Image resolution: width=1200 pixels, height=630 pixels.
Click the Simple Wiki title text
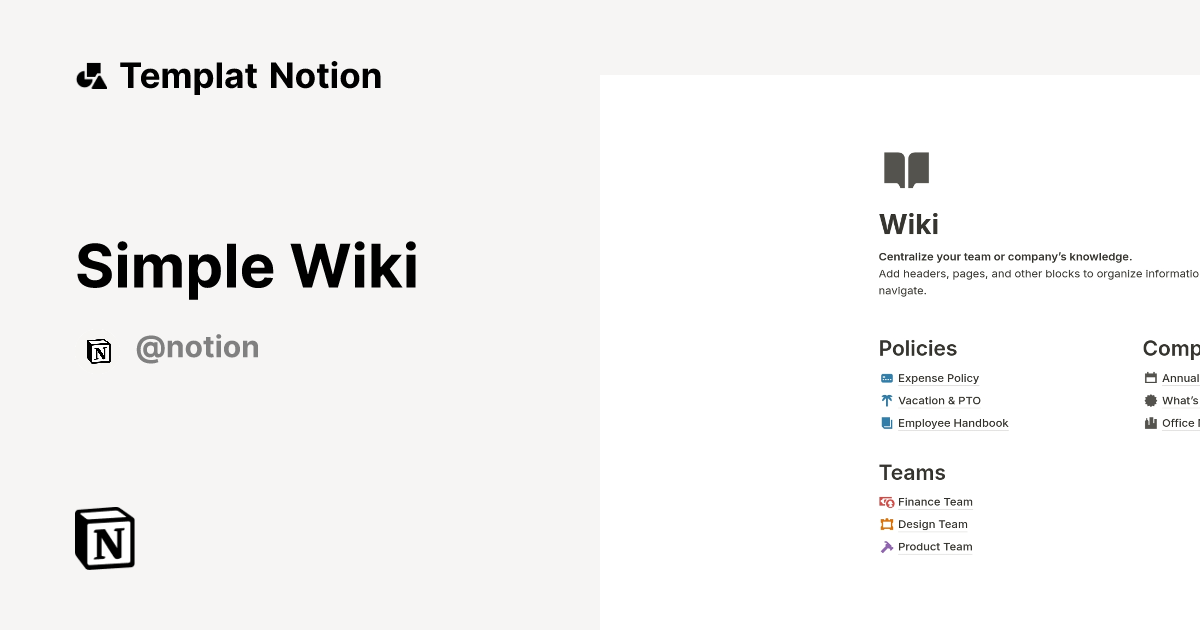[247, 266]
